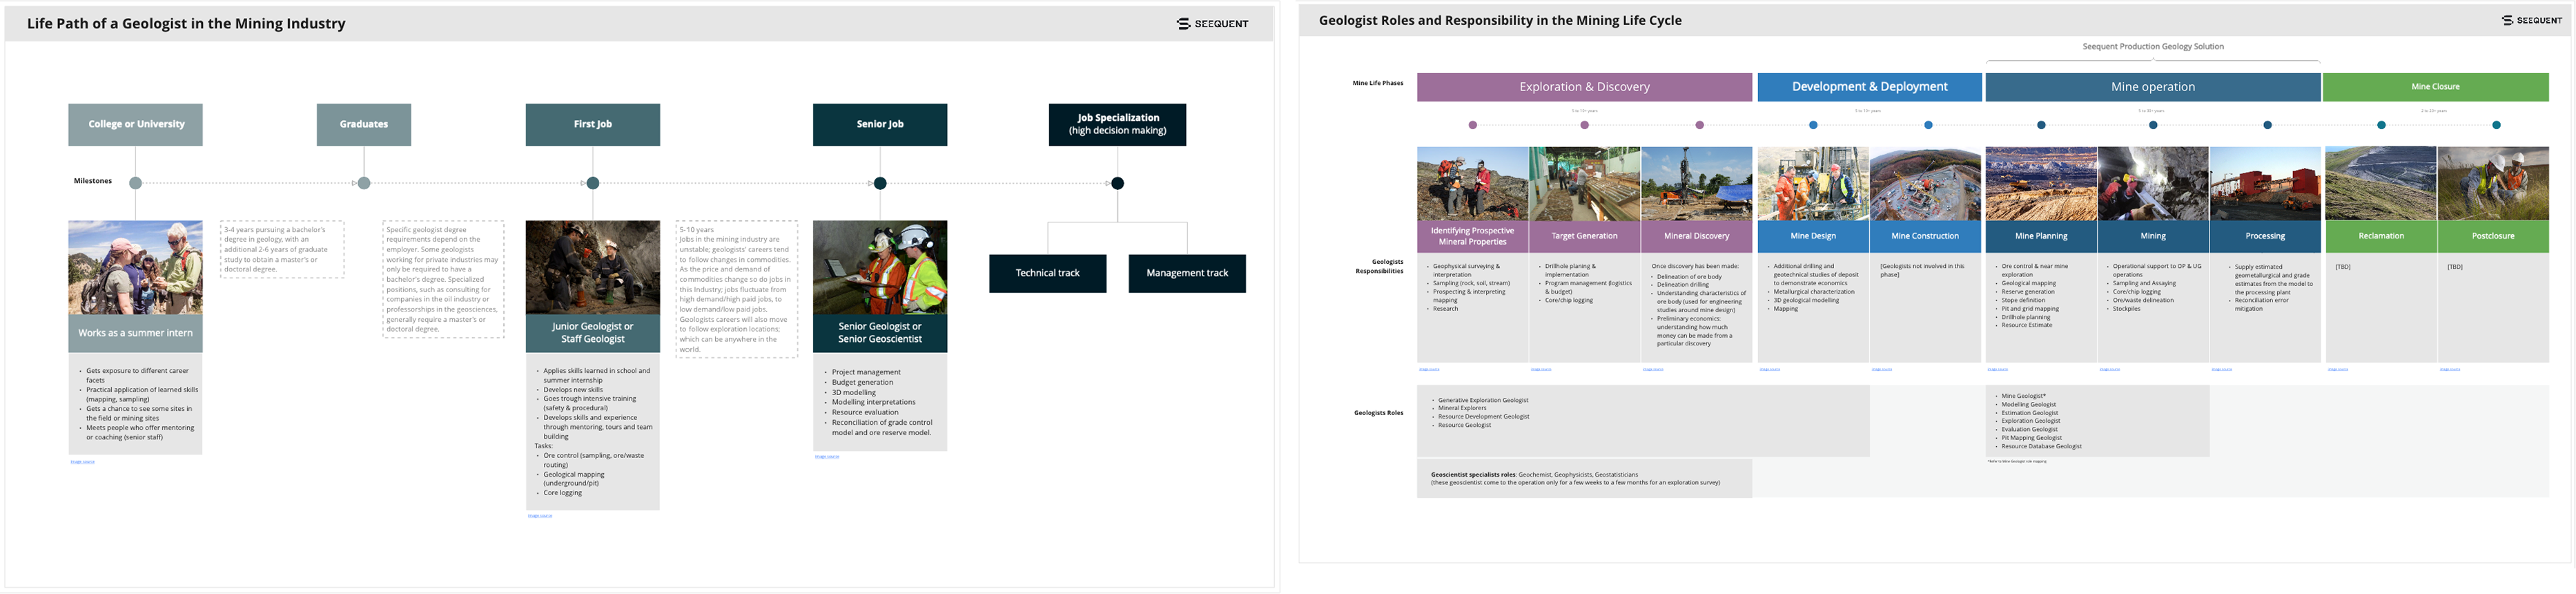Click the Seequent logo on the Life Path slide

(1212, 23)
